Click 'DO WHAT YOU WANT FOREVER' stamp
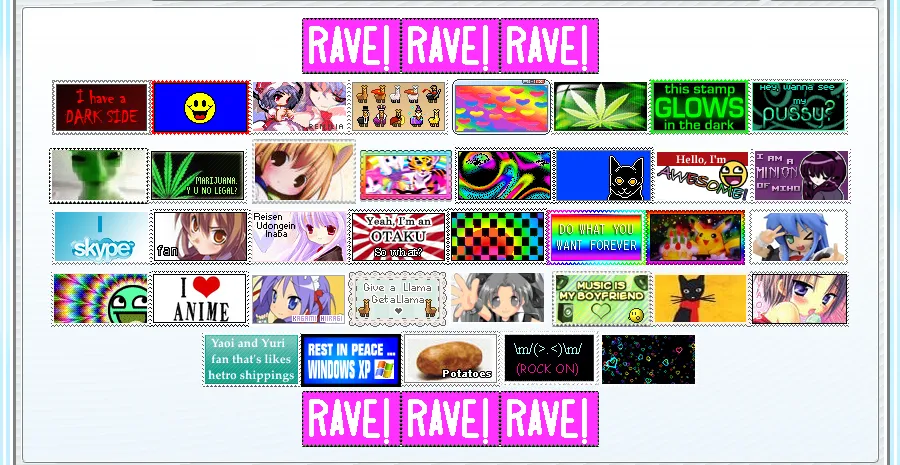Image resolution: width=900 pixels, height=465 pixels. tap(596, 237)
